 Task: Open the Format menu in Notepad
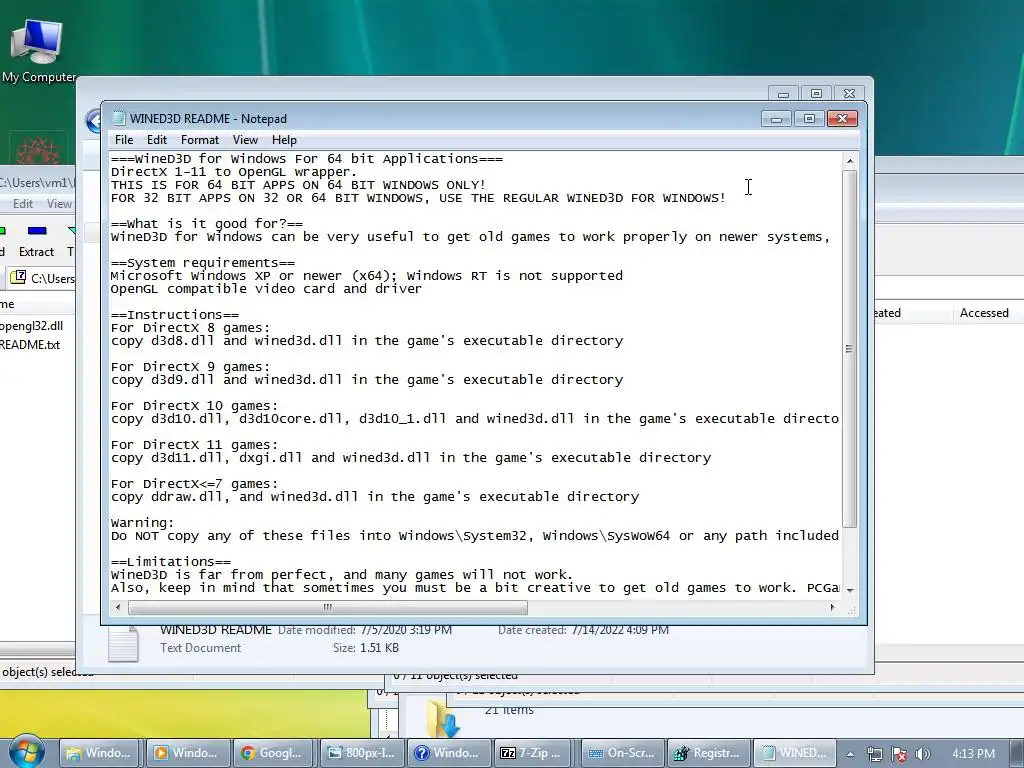coord(200,140)
